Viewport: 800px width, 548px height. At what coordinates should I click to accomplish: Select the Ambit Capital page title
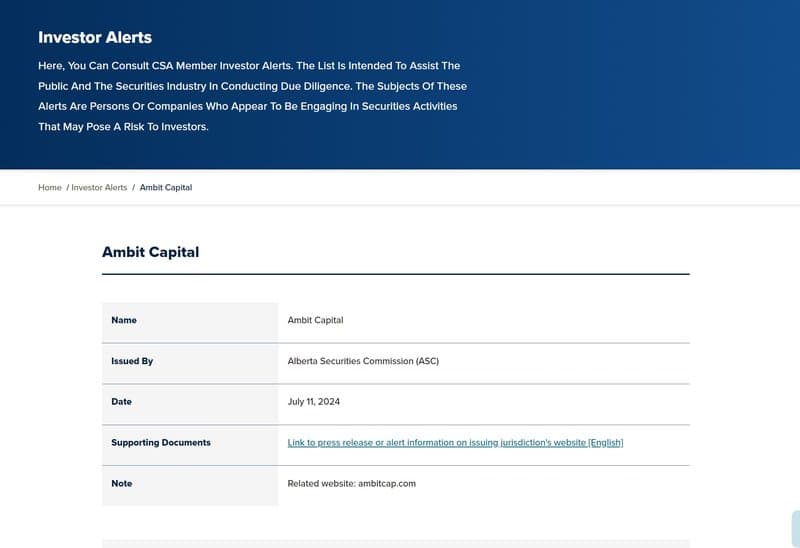(x=151, y=252)
